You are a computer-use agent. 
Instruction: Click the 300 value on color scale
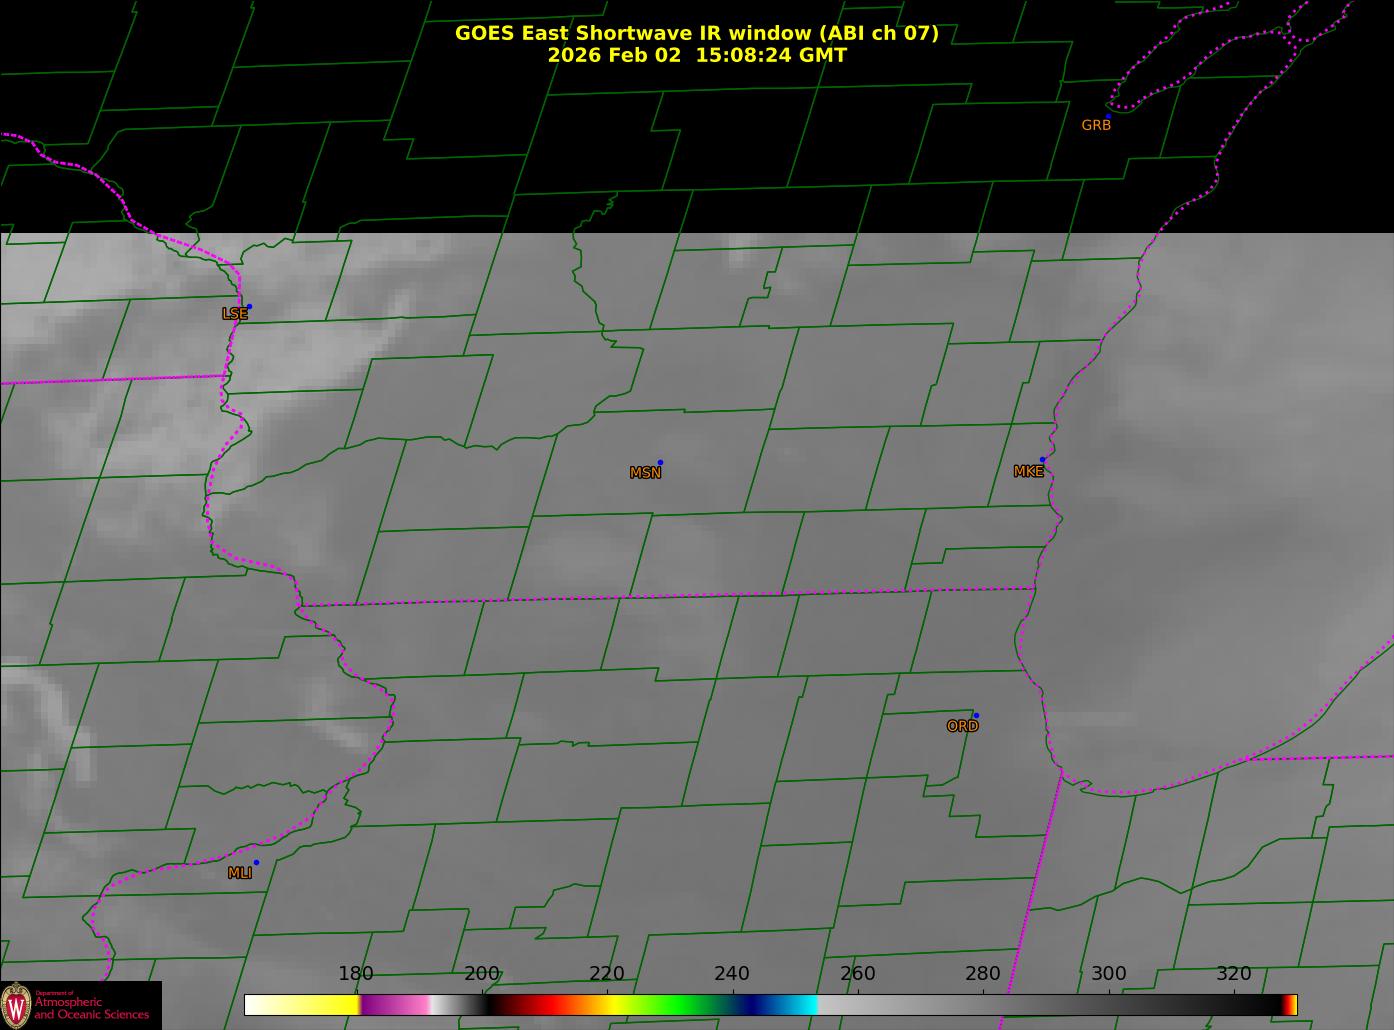click(x=1108, y=974)
